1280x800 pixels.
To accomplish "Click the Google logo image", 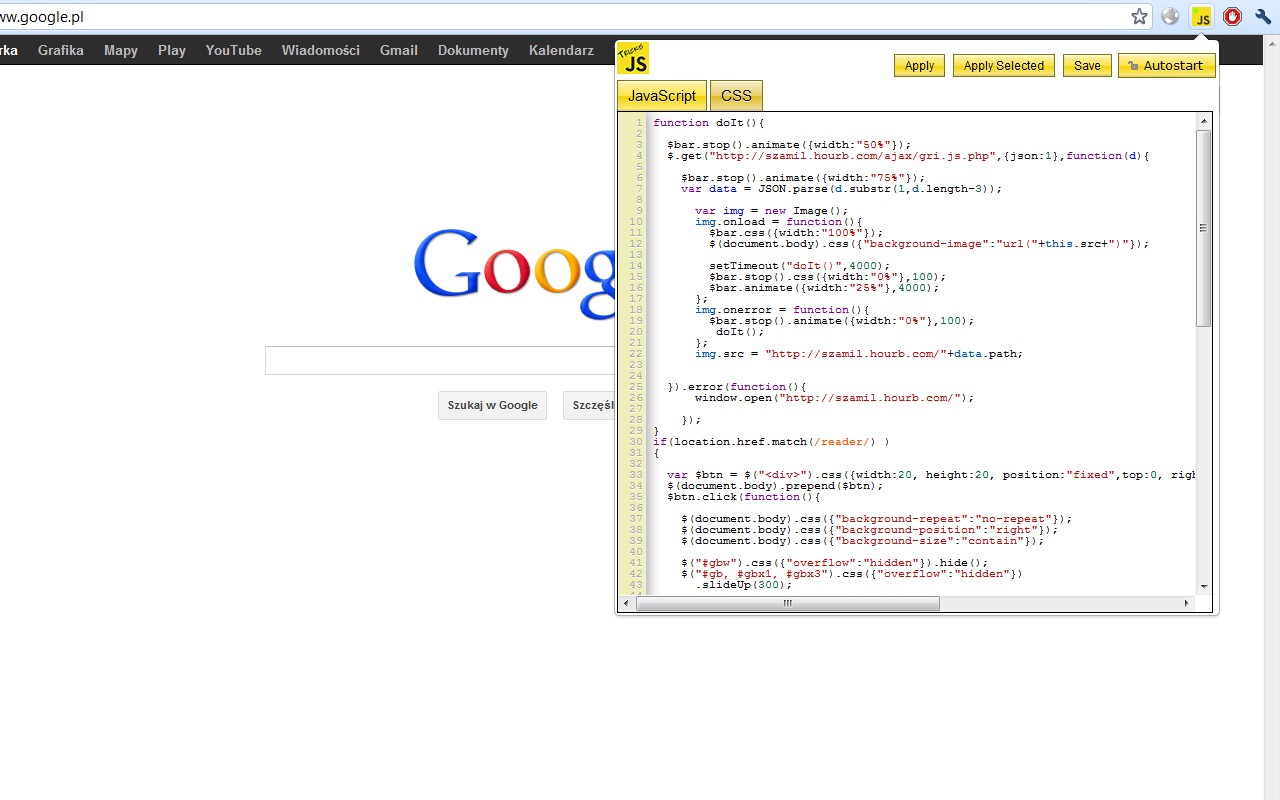I will pos(514,275).
